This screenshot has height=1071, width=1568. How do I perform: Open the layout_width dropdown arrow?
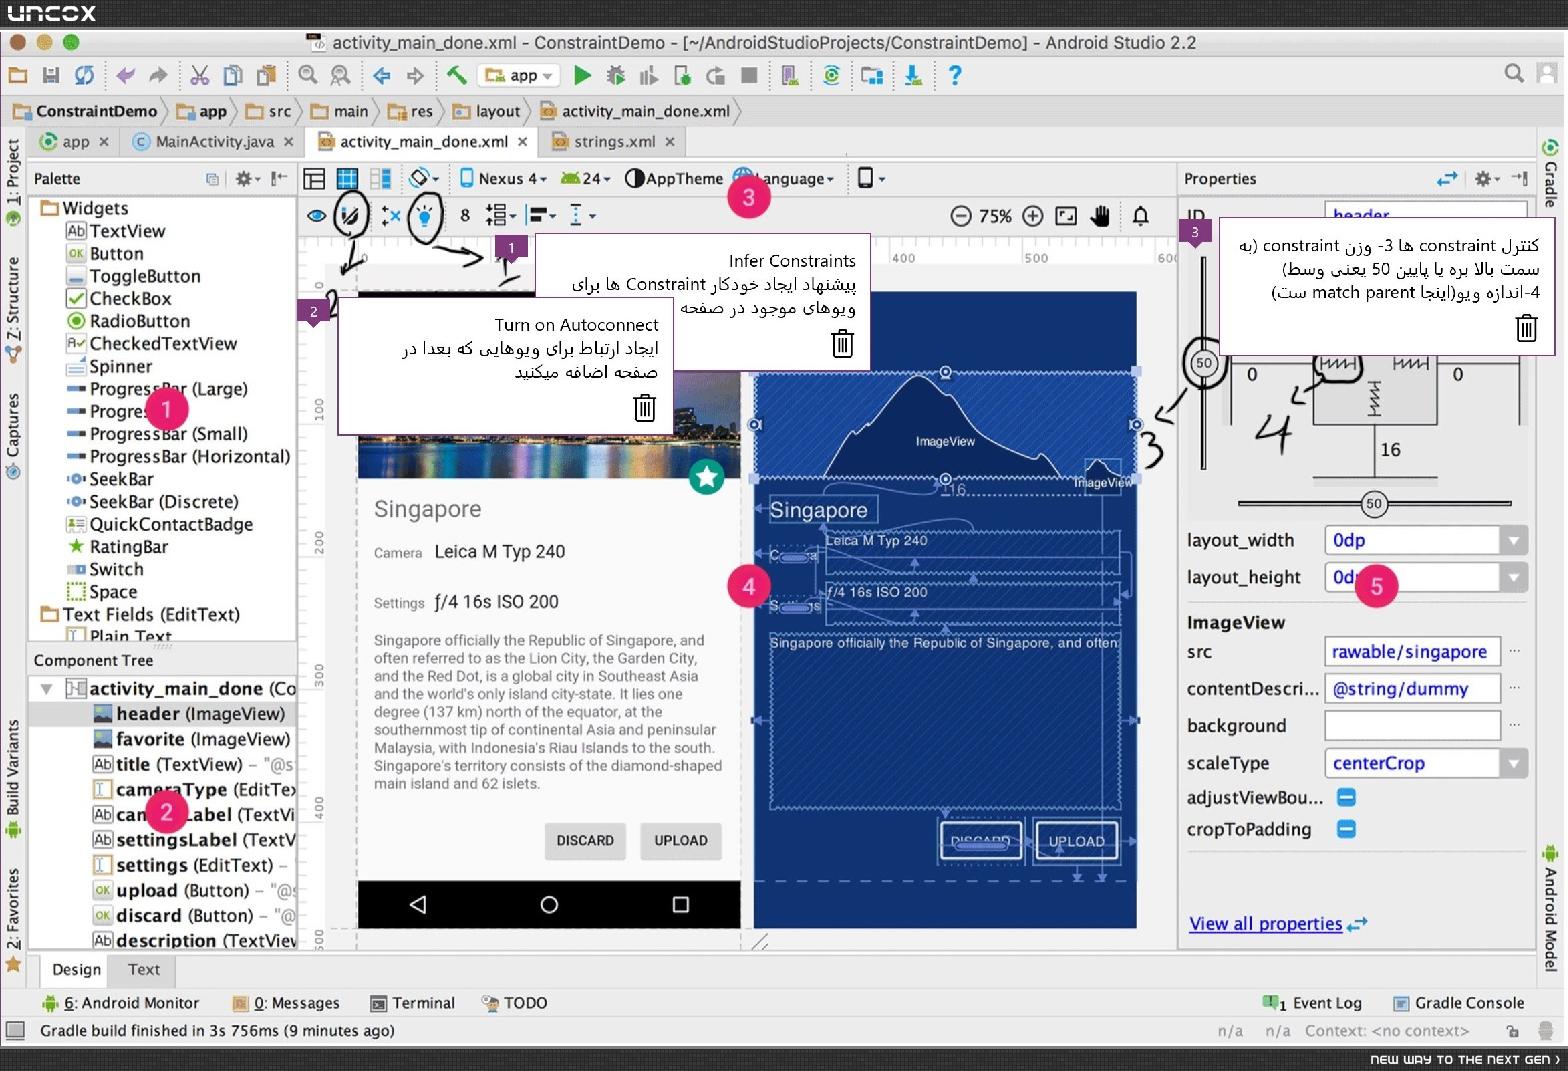click(x=1514, y=541)
